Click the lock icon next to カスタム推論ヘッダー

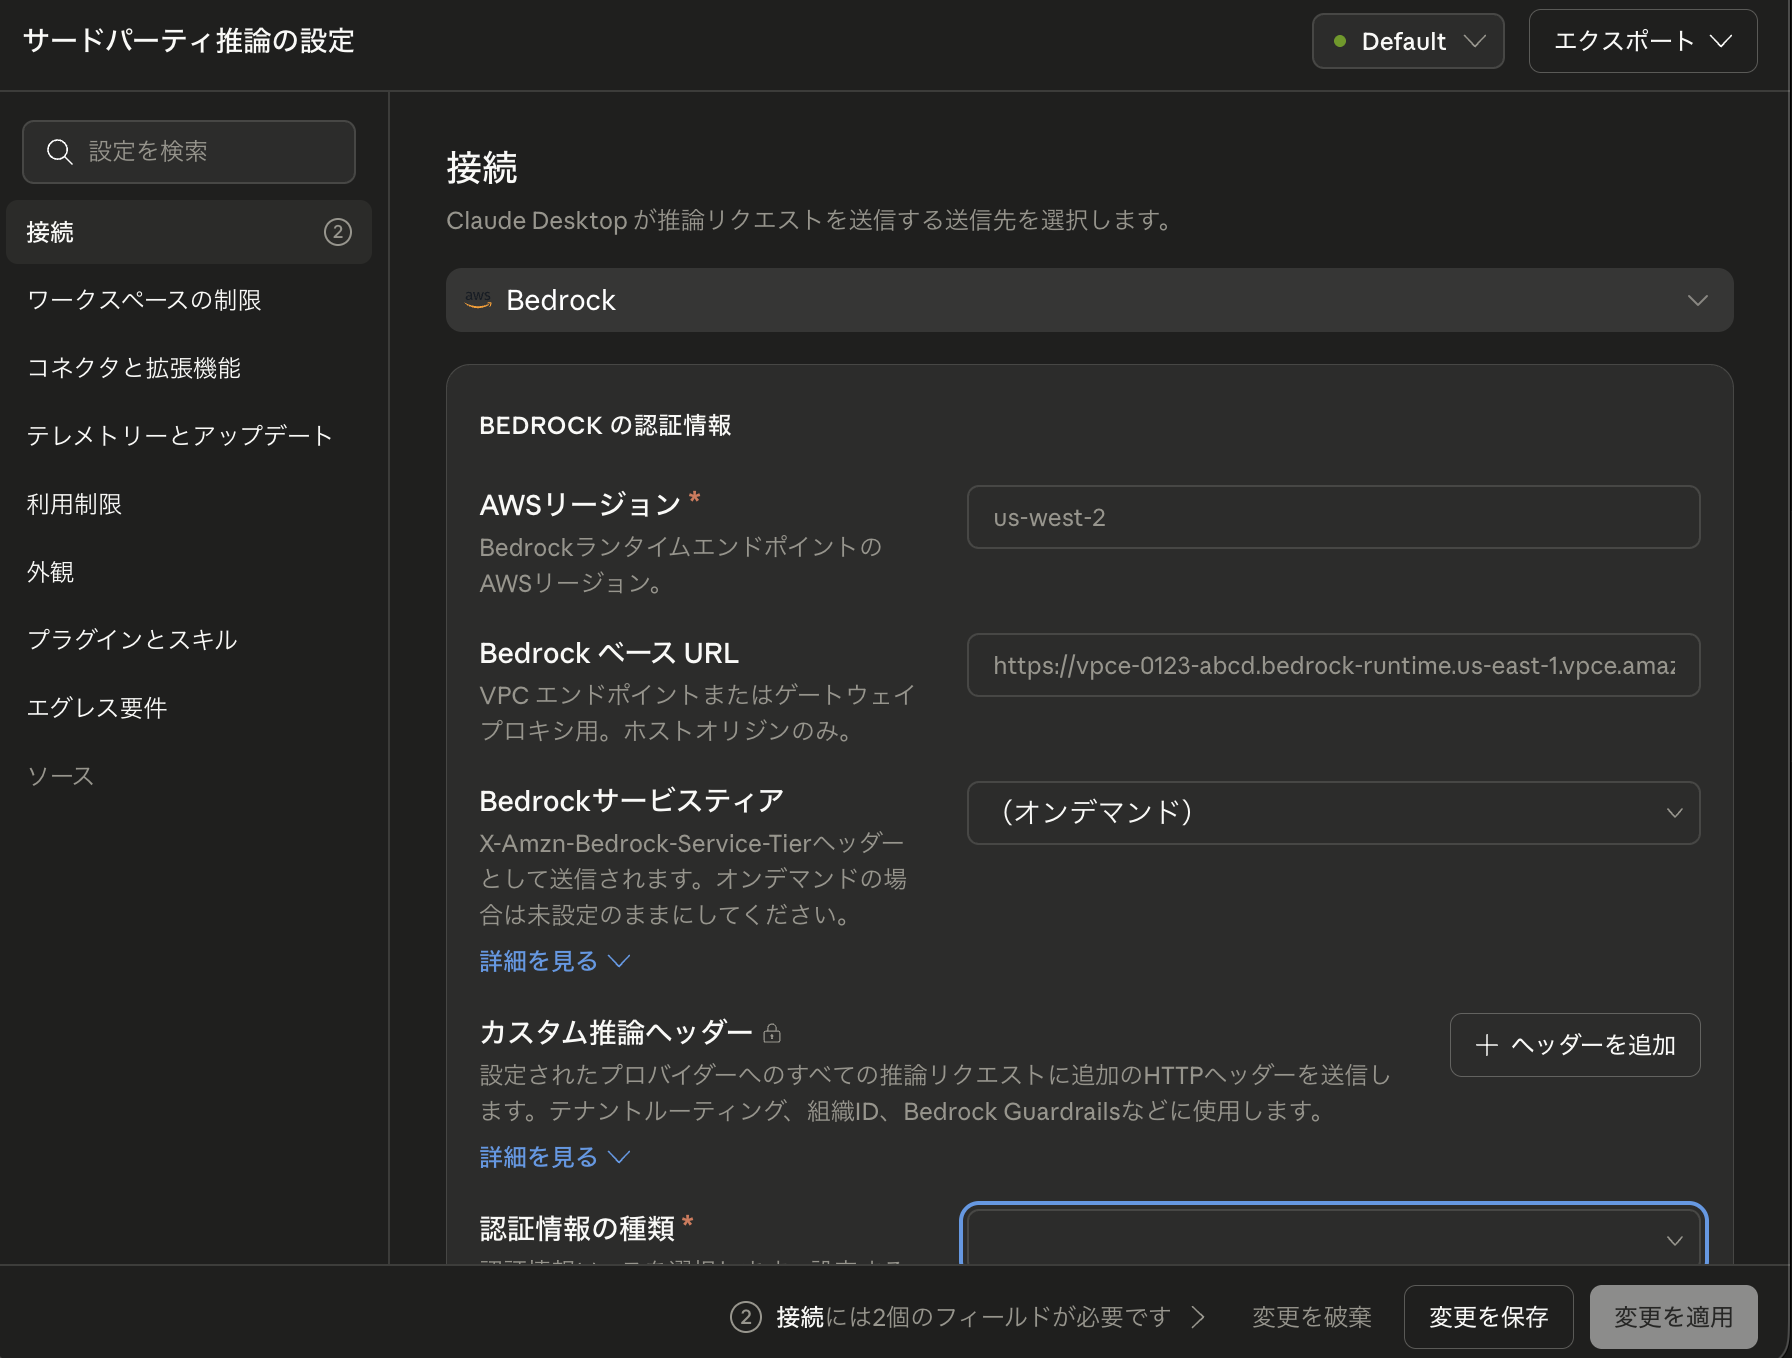772,1033
